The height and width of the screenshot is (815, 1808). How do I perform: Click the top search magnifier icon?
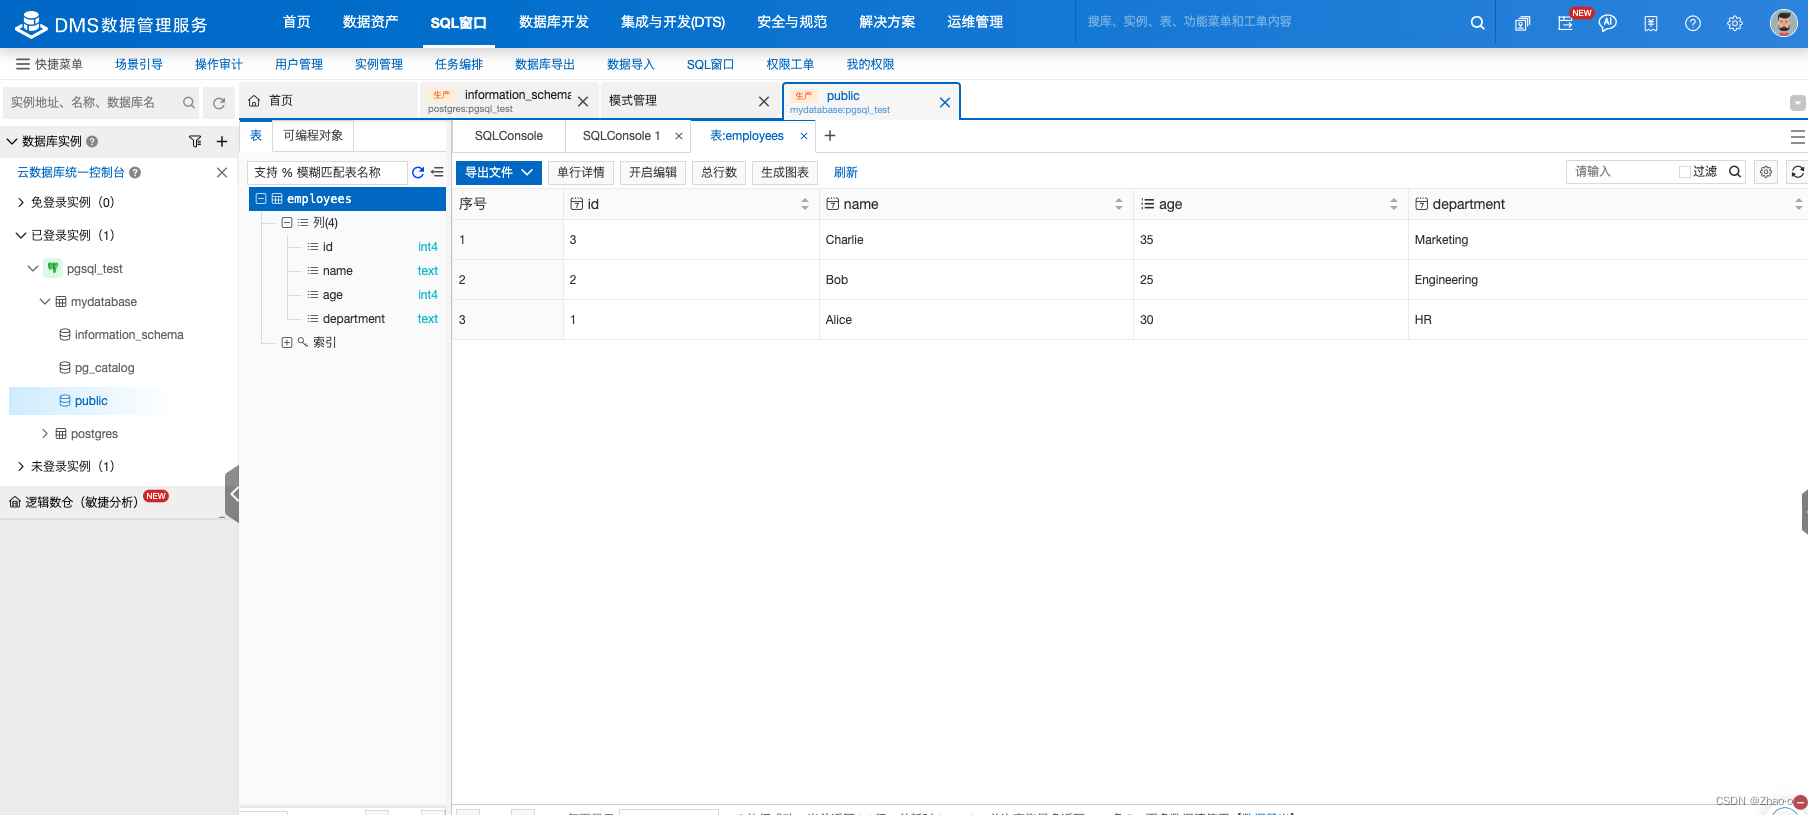tap(1477, 23)
